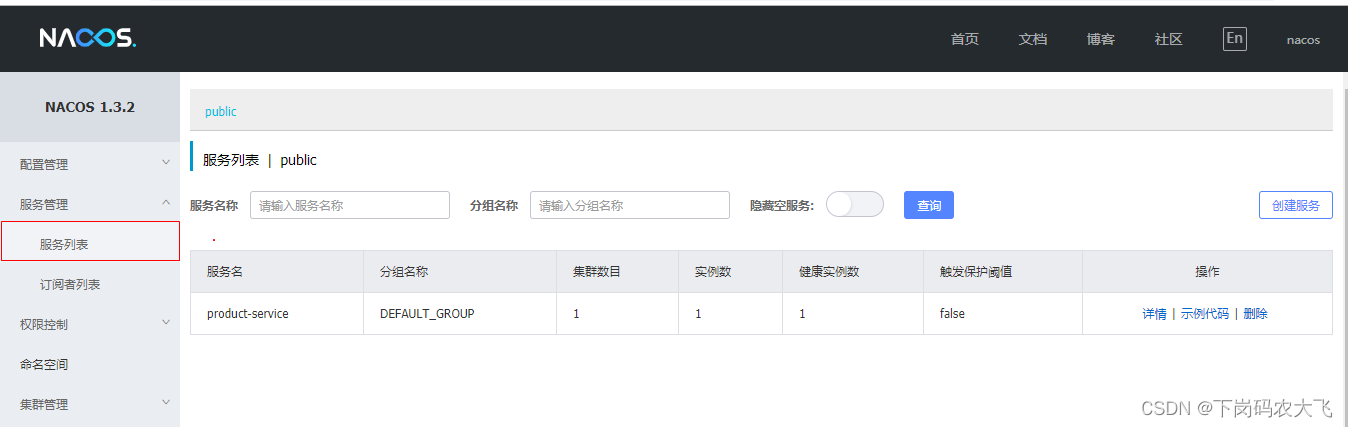
Task: Expand the 集群管理 menu chevron
Action: pyautogui.click(x=166, y=403)
